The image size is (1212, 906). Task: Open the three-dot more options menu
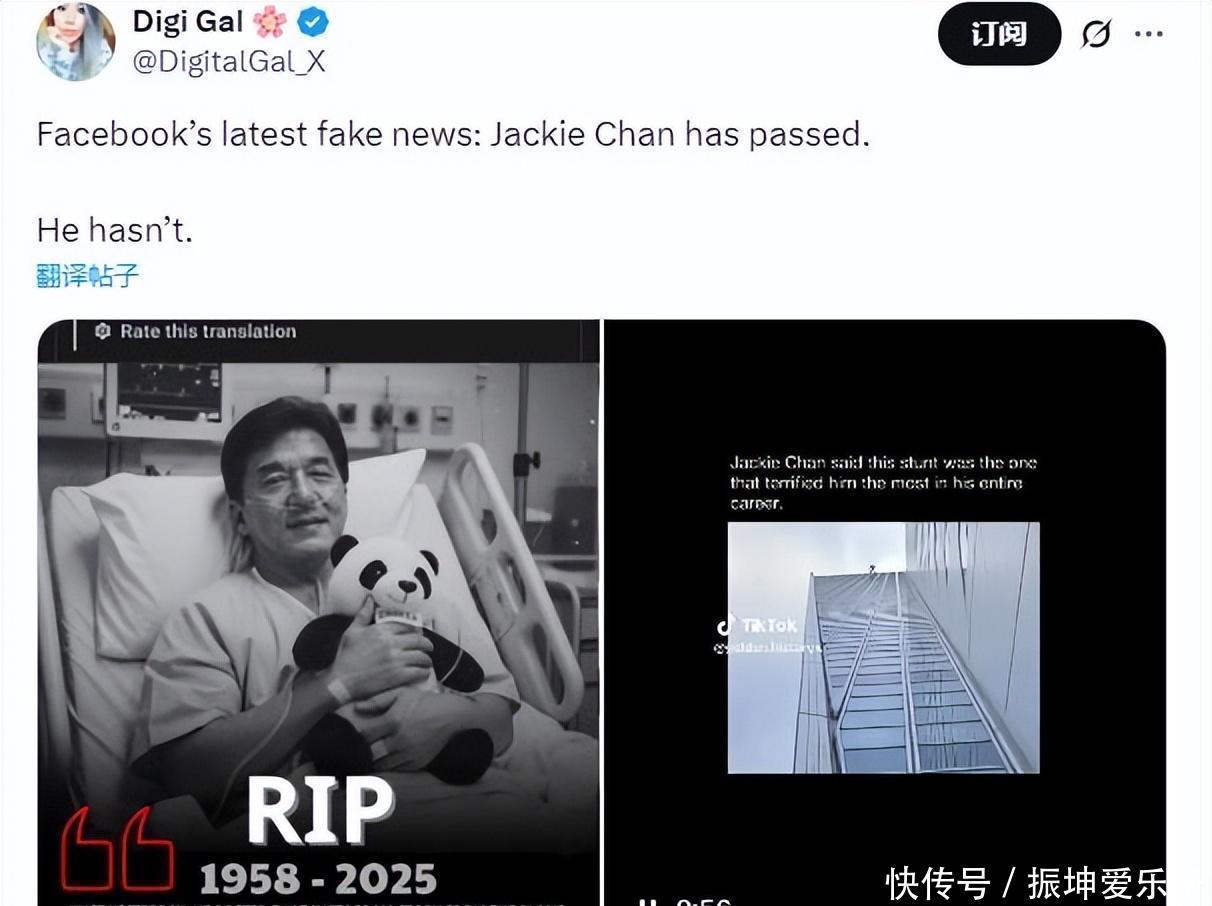(1149, 34)
